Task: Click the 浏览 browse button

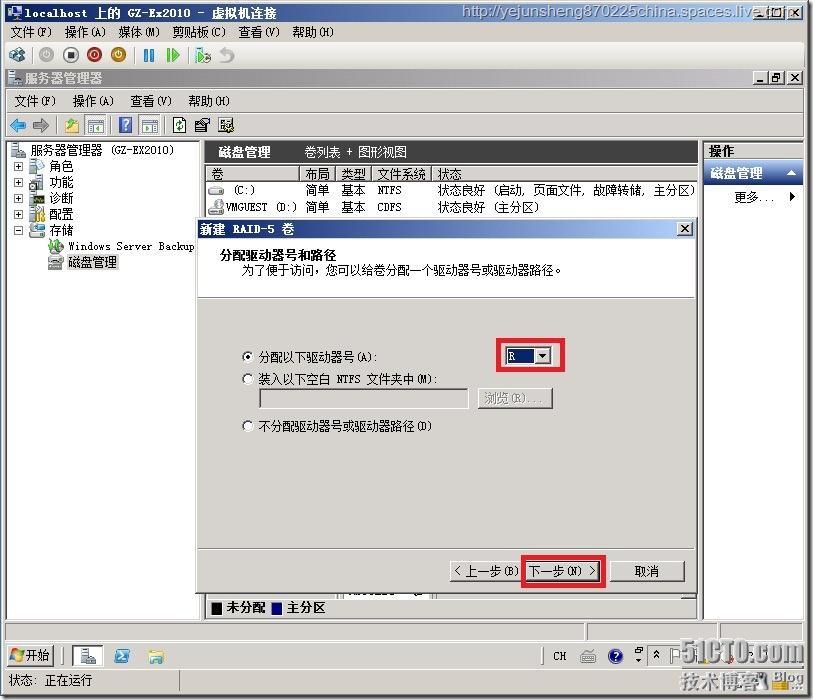Action: [515, 398]
